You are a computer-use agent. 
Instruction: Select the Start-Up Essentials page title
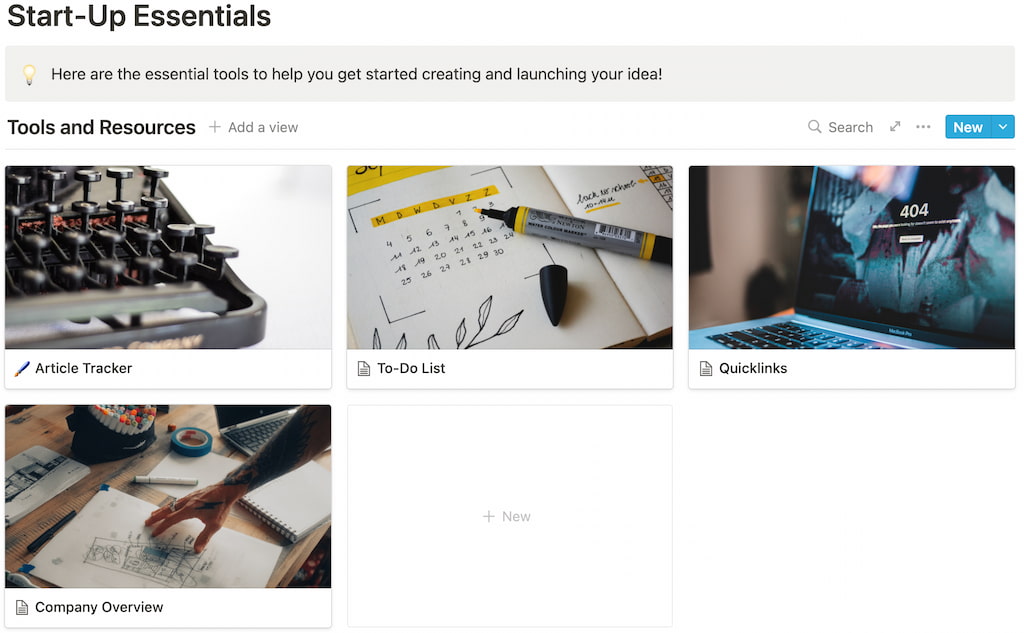[x=139, y=17]
